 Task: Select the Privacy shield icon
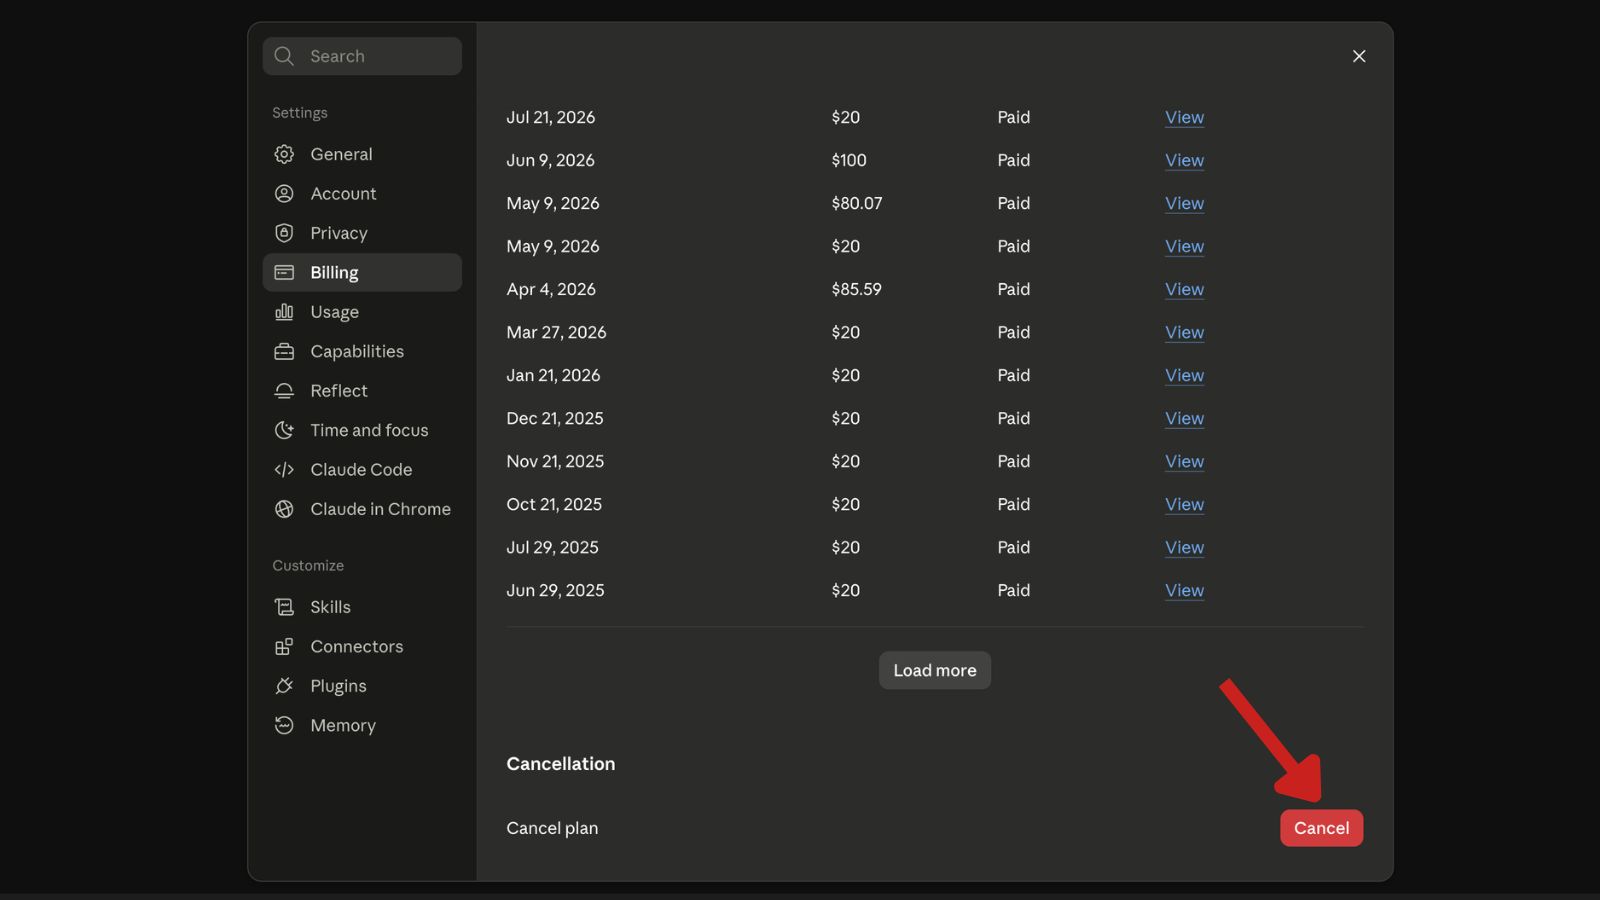point(284,233)
